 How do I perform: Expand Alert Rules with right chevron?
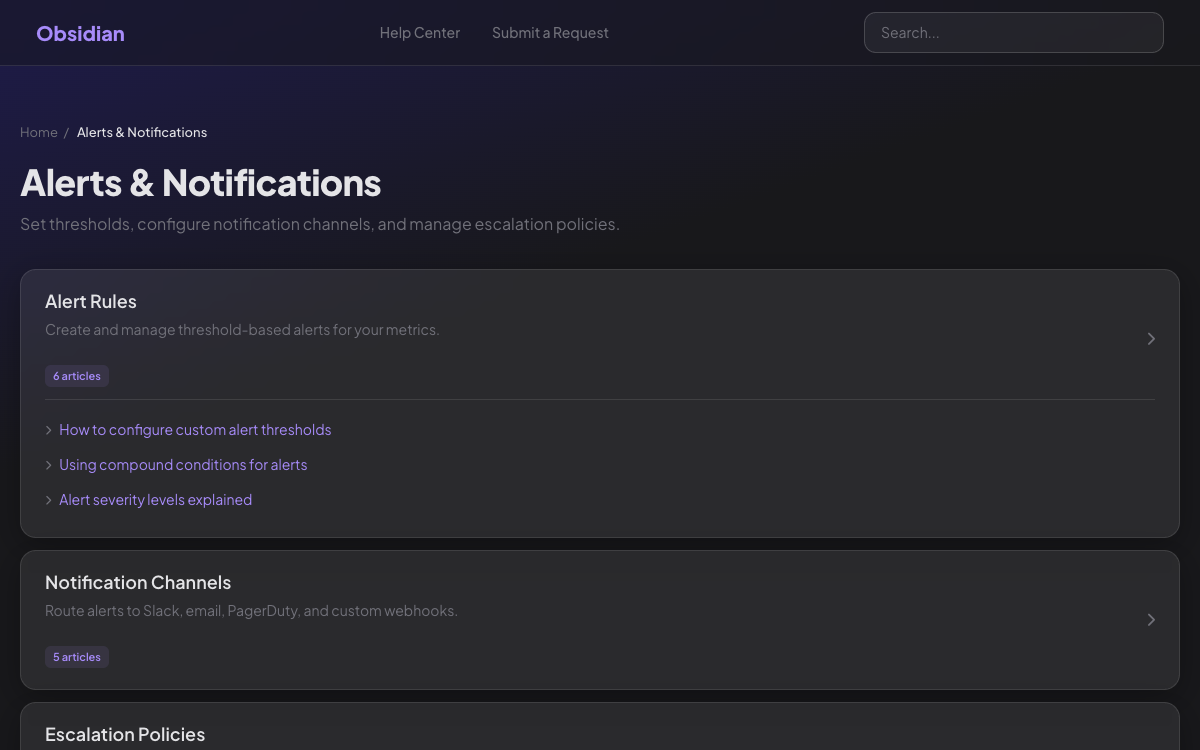point(1151,339)
